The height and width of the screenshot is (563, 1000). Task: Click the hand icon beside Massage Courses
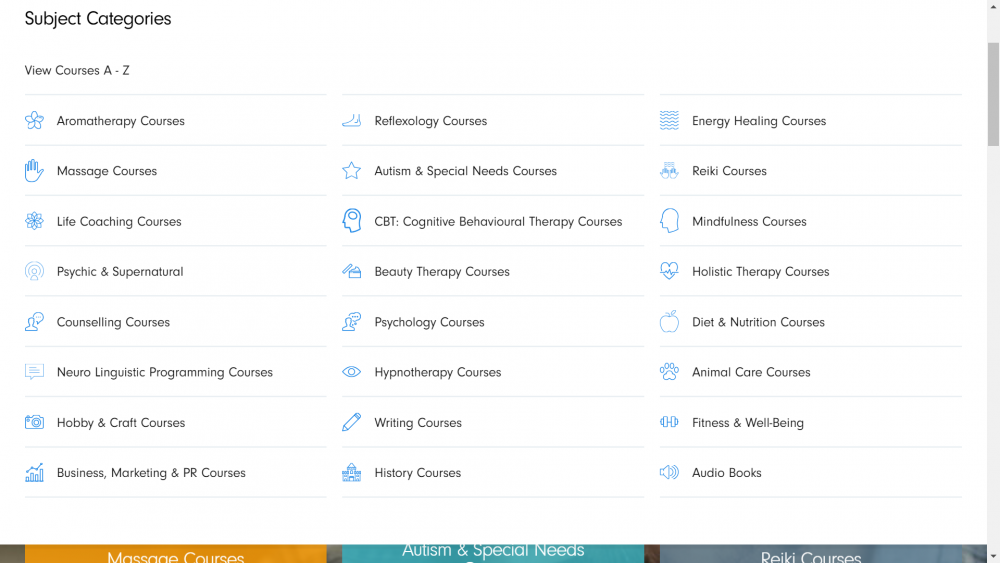pos(34,171)
